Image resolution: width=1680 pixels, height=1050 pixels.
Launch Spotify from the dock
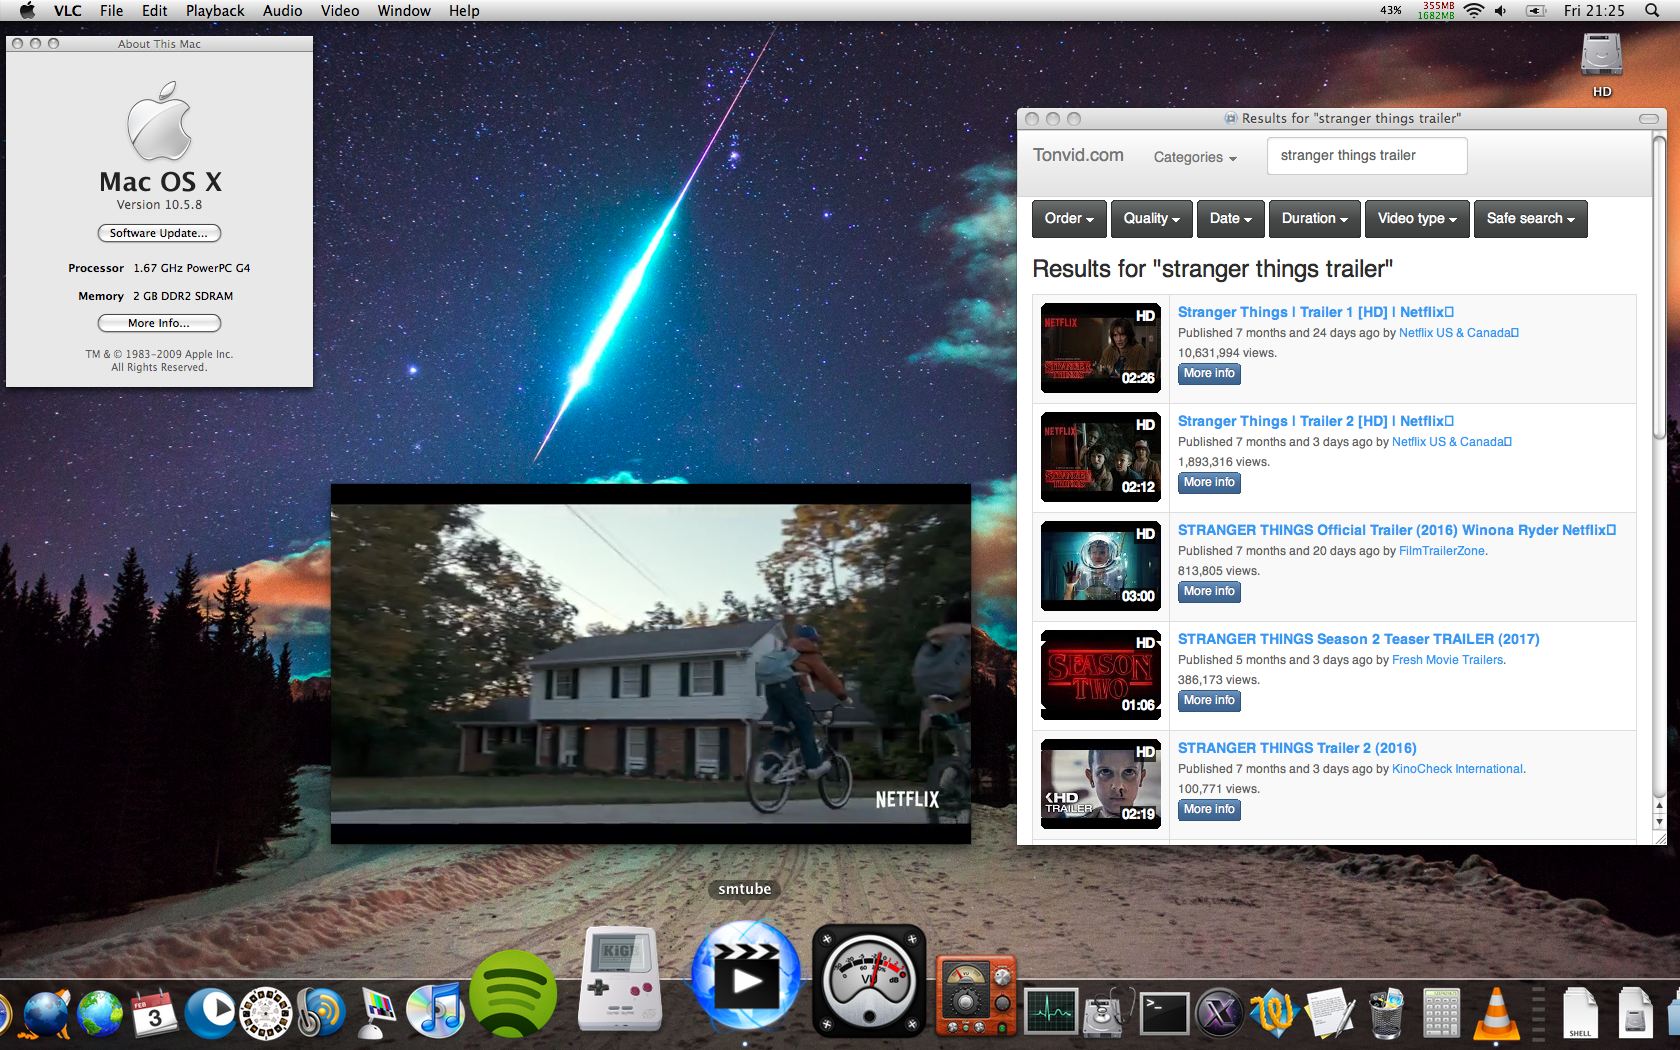(x=513, y=994)
